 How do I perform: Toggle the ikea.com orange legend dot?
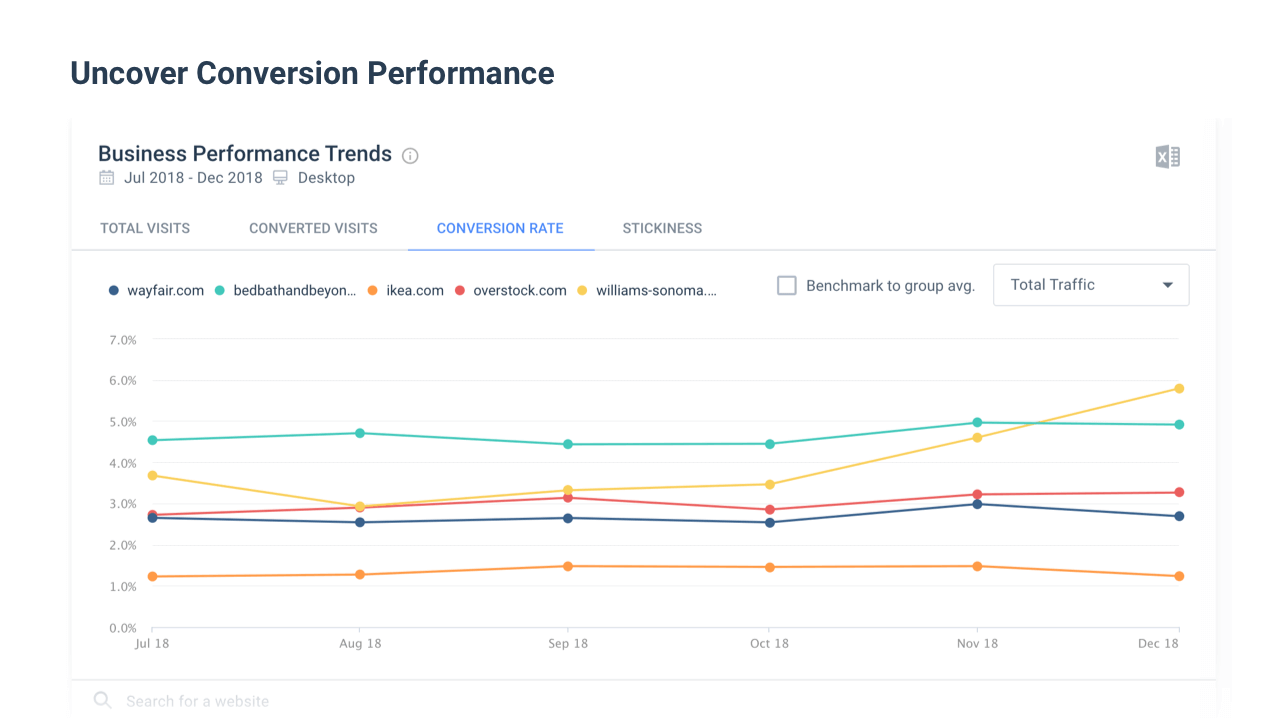coord(372,291)
